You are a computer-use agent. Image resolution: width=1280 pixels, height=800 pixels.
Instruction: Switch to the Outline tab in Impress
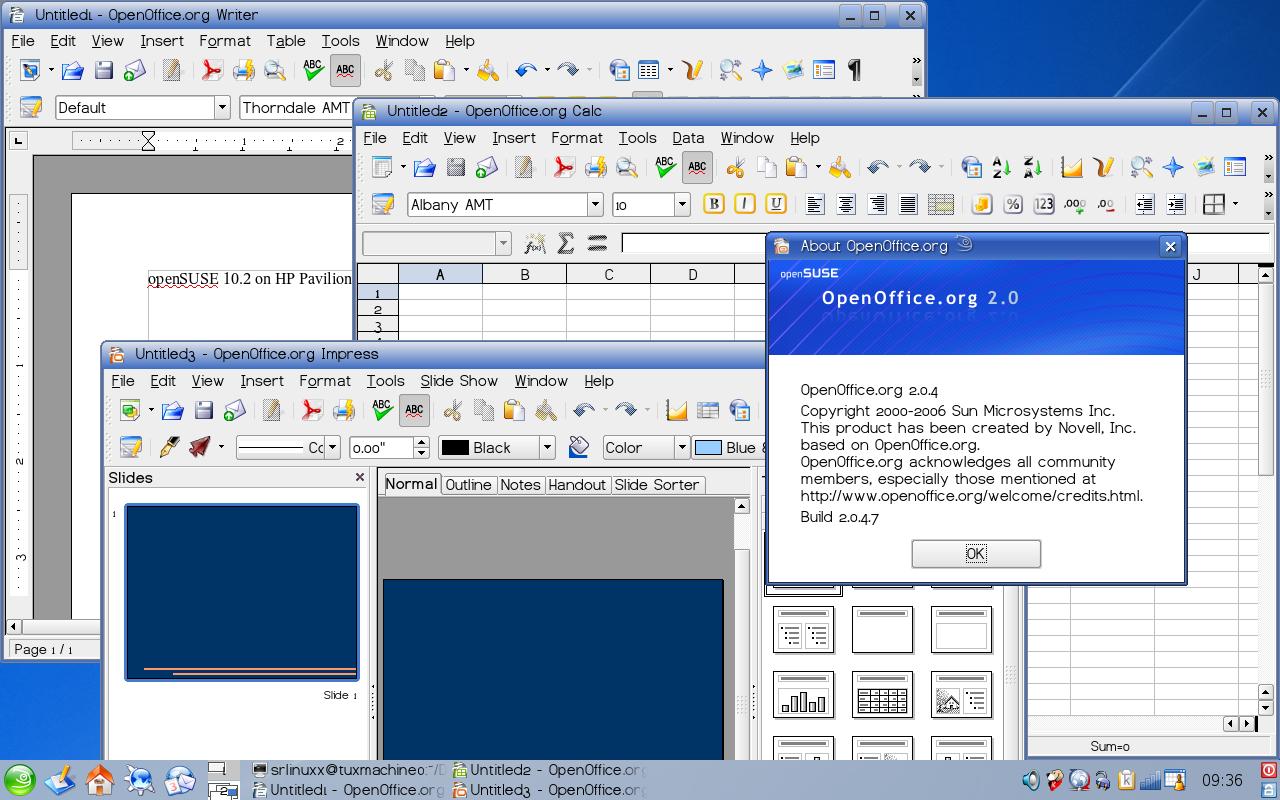pos(468,484)
